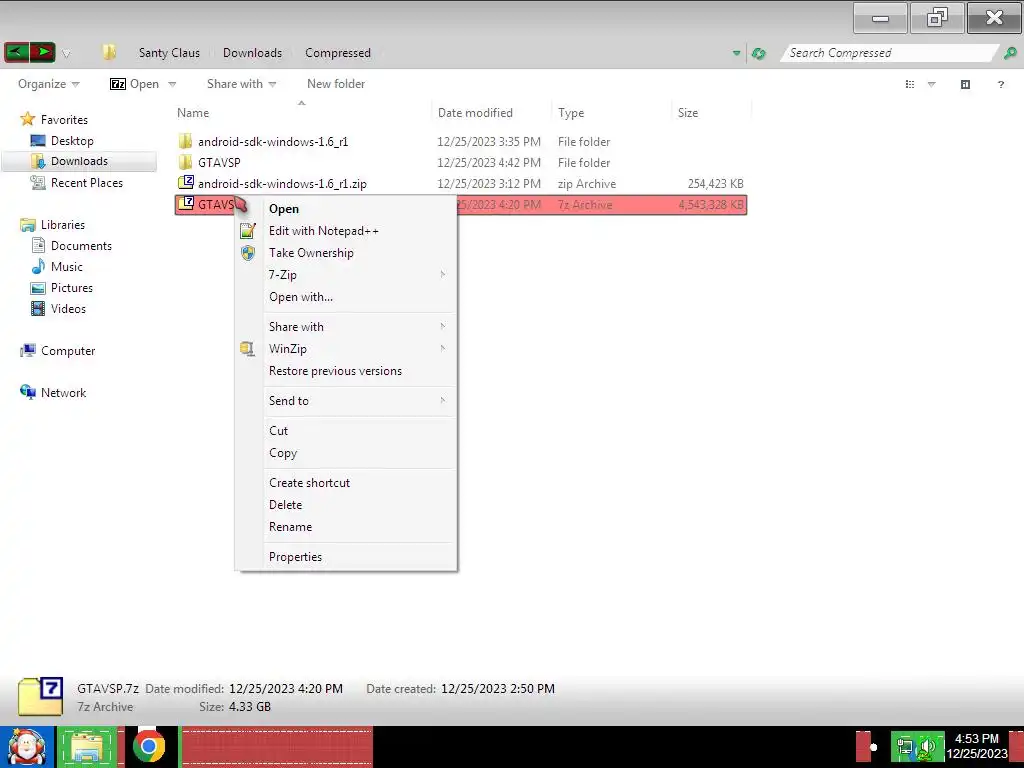Open Network in navigation pane
This screenshot has height=768, width=1024.
[x=63, y=392]
